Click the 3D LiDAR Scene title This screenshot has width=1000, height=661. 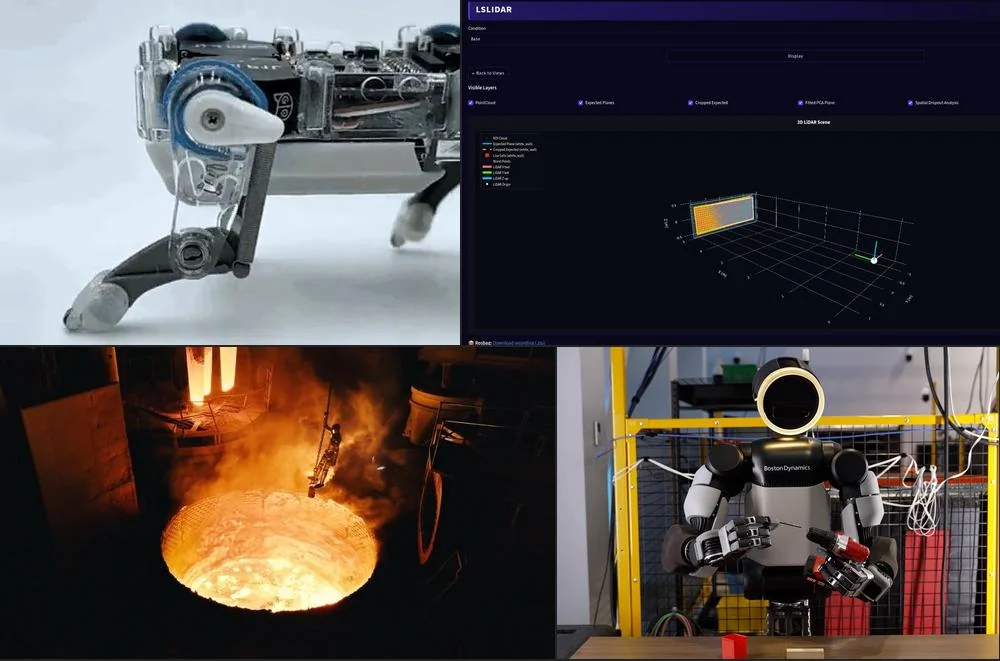coord(813,122)
